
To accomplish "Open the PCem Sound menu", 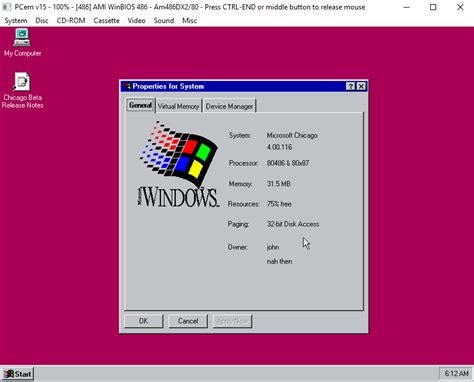I will 164,21.
